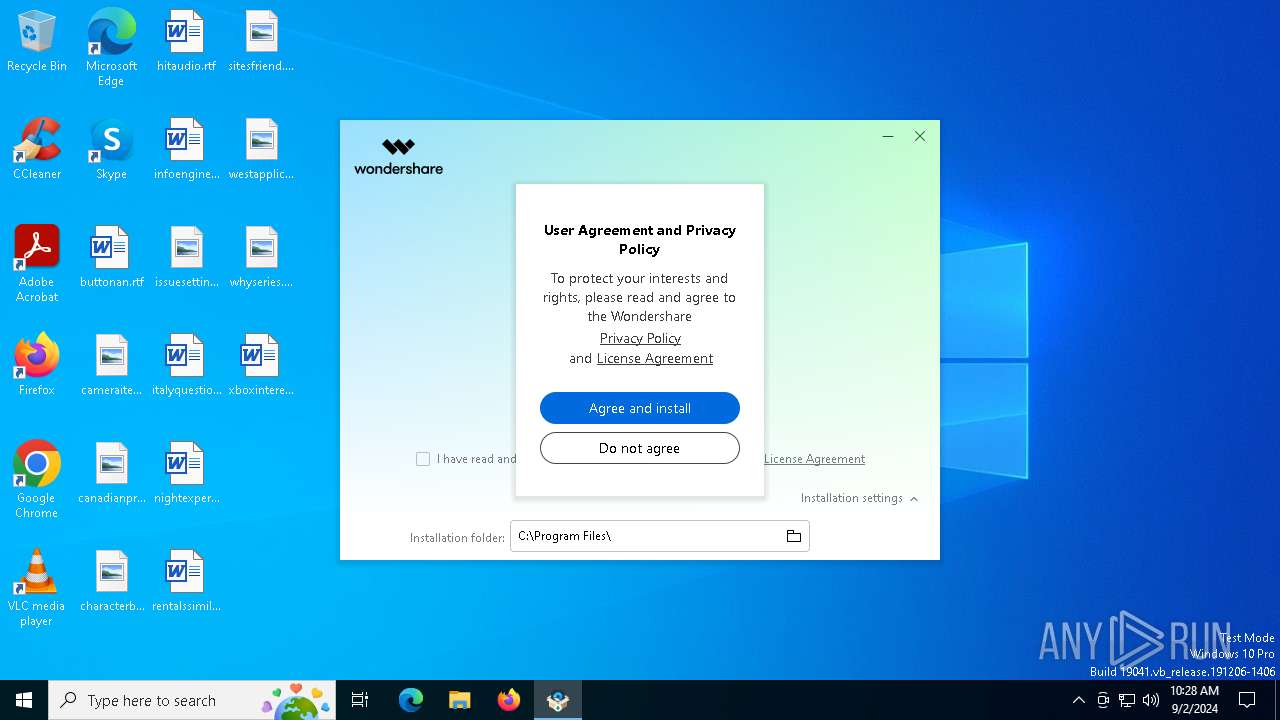Select issuesettin file on desktop

186,258
